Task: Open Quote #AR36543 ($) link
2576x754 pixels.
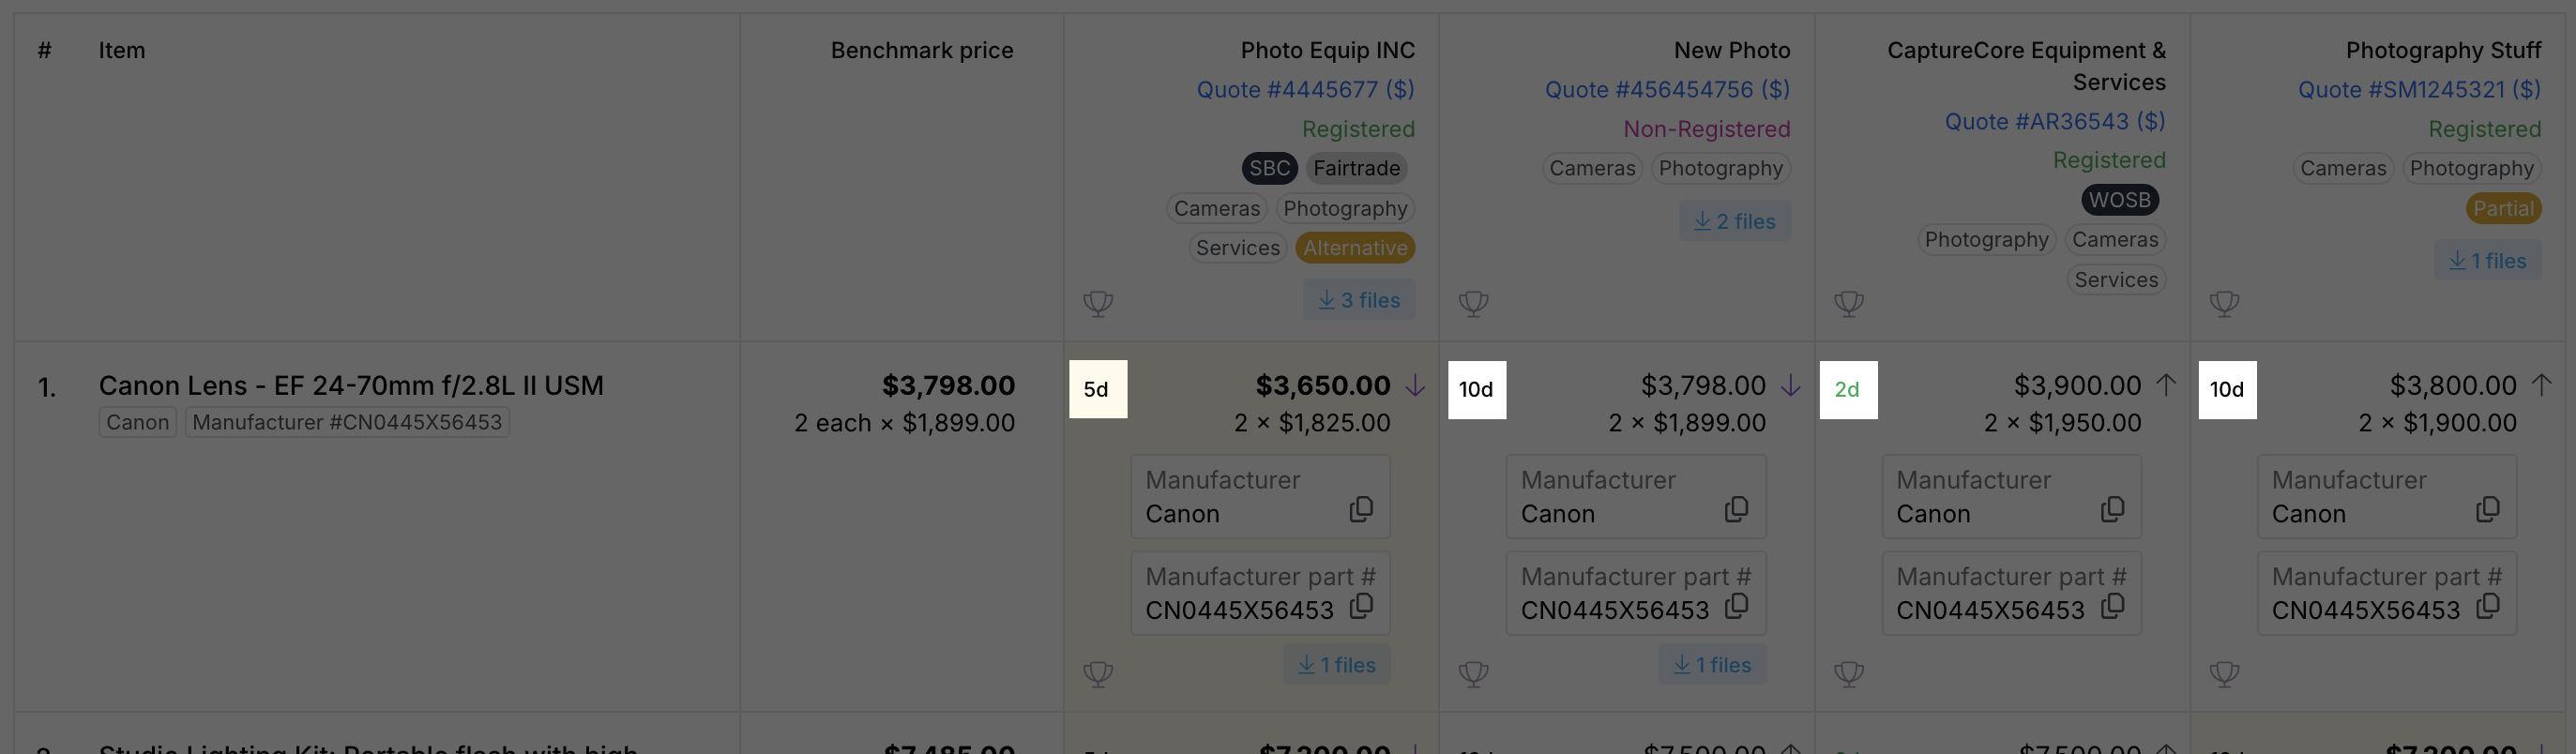Action: click(x=2054, y=121)
